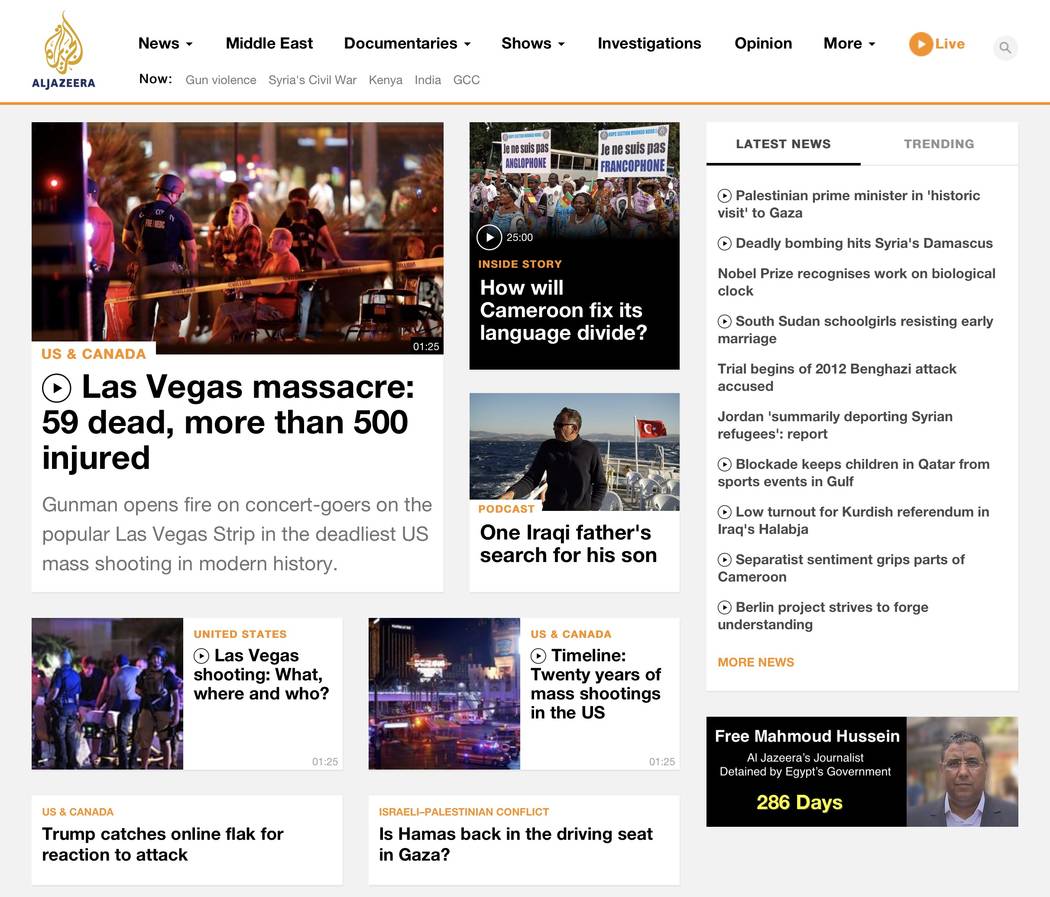The height and width of the screenshot is (897, 1050).
Task: Open the Middle East section
Action: [269, 44]
